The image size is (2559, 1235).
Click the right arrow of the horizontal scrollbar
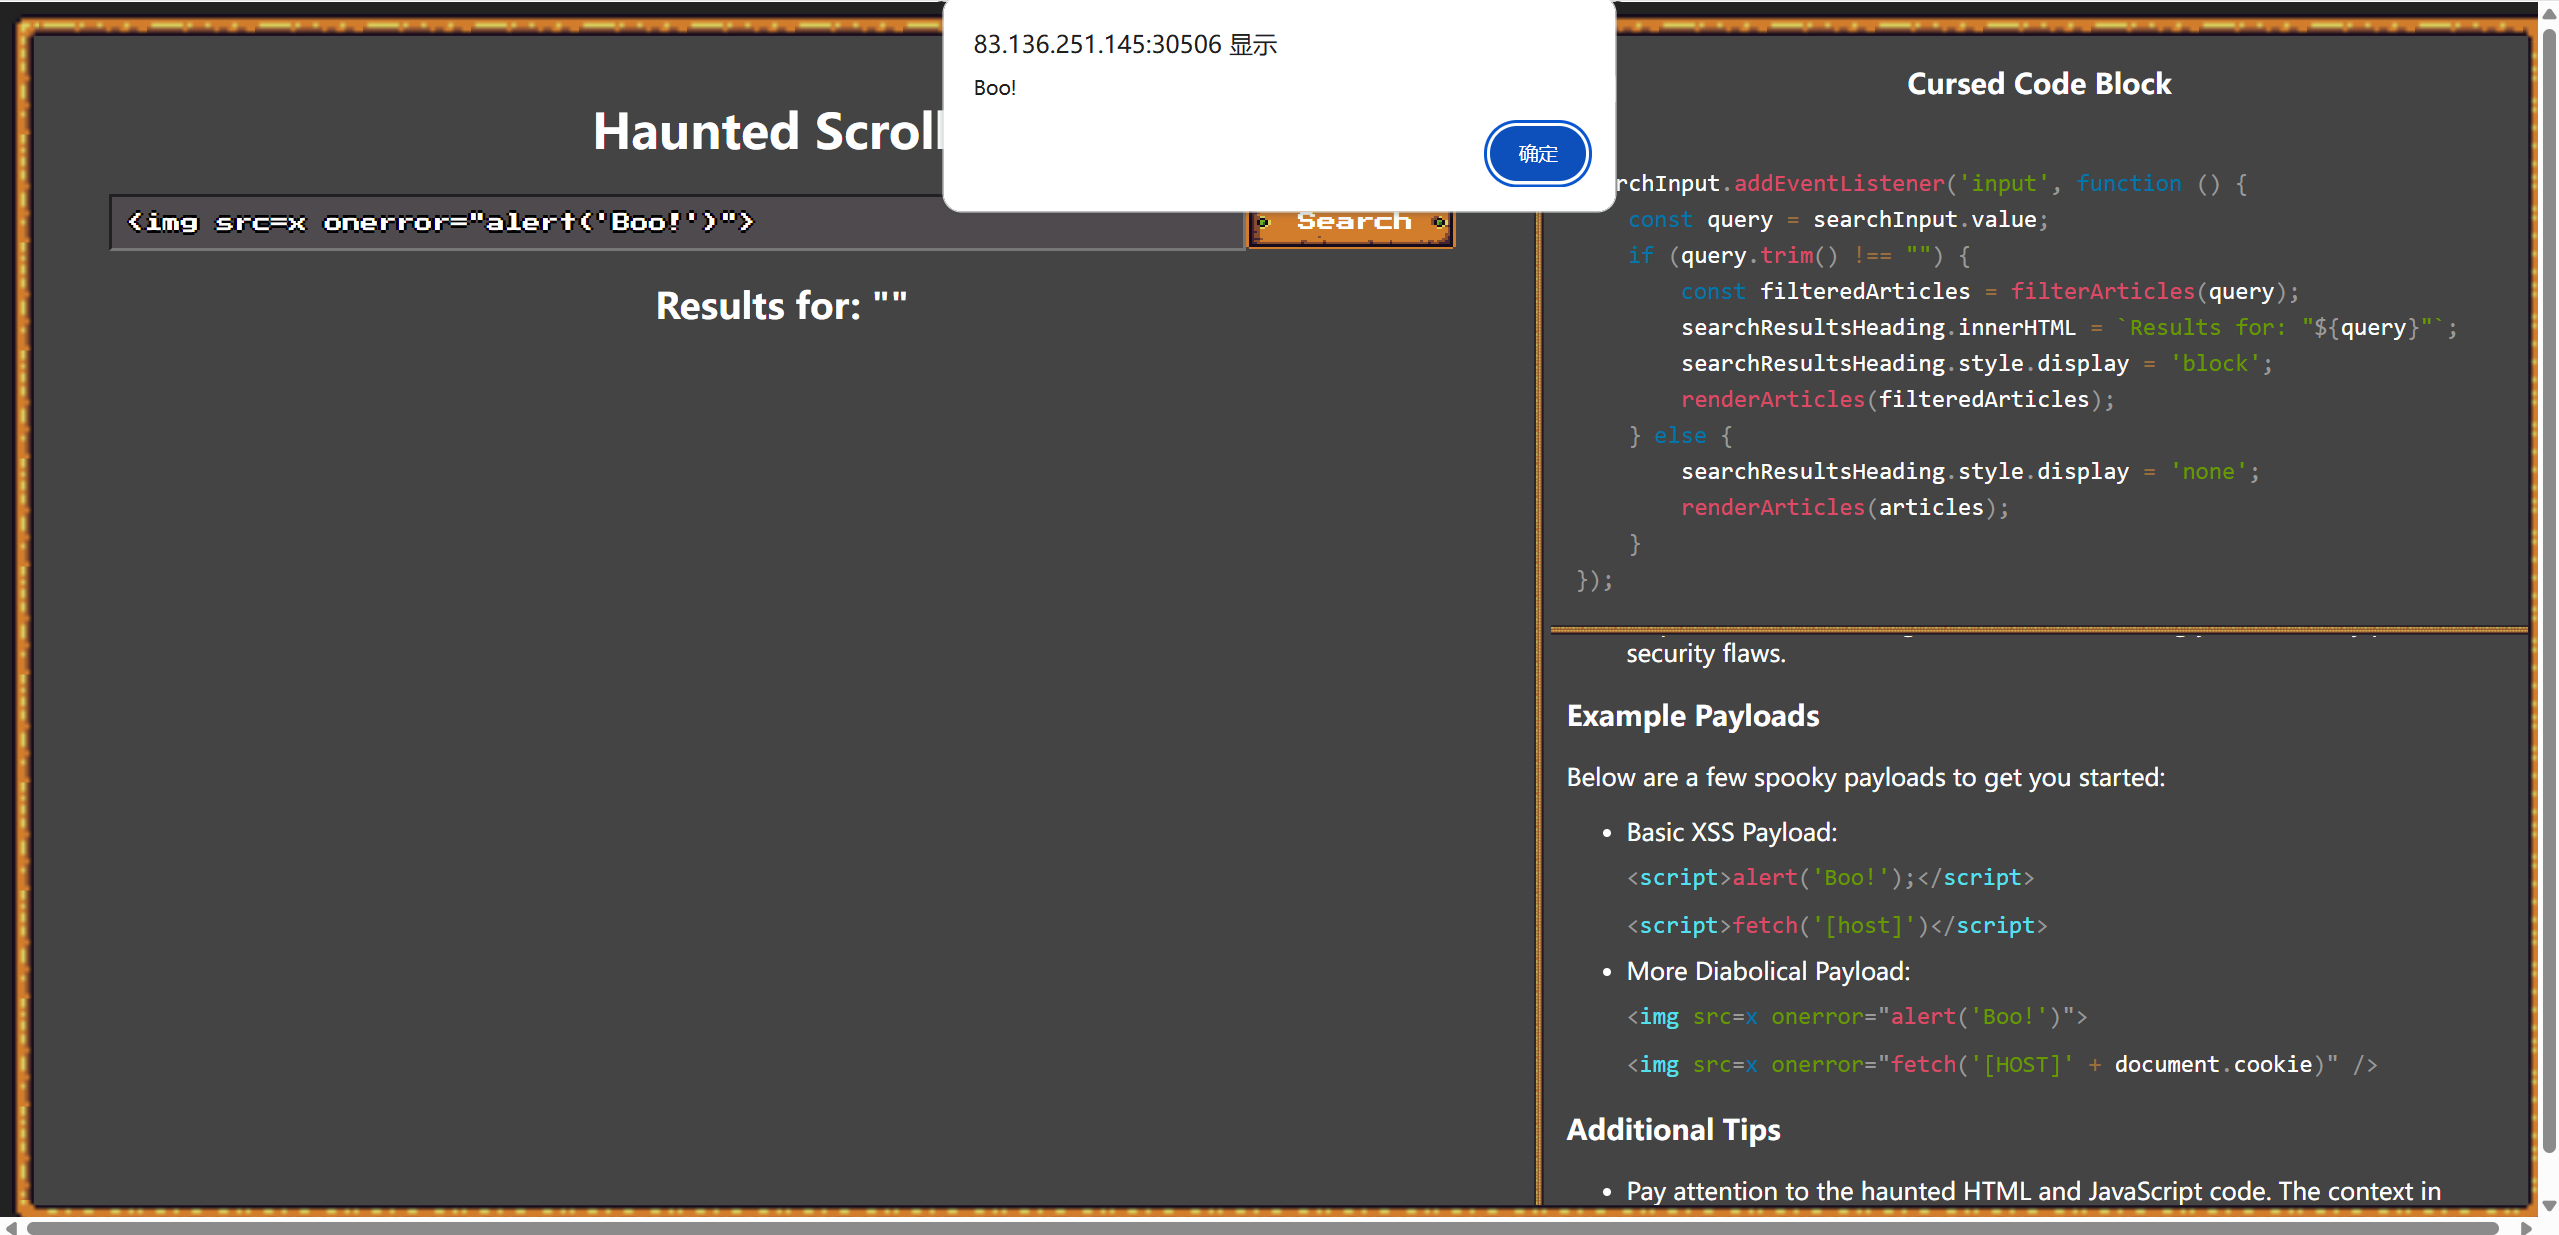click(x=2526, y=1227)
